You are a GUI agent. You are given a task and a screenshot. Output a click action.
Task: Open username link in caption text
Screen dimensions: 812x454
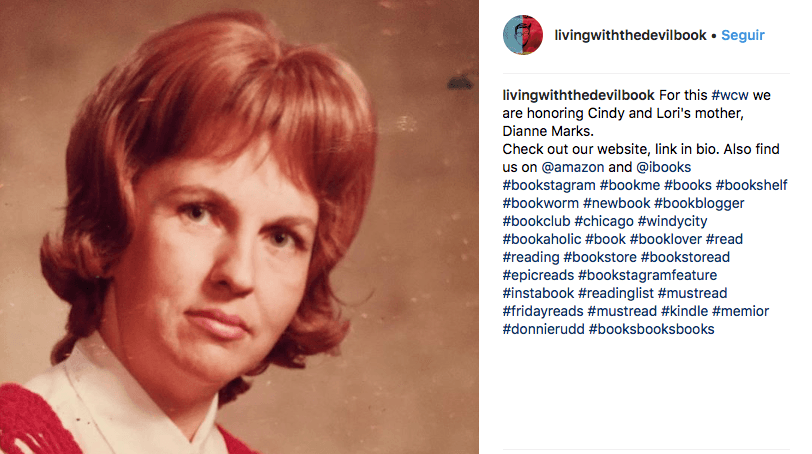(x=578, y=95)
